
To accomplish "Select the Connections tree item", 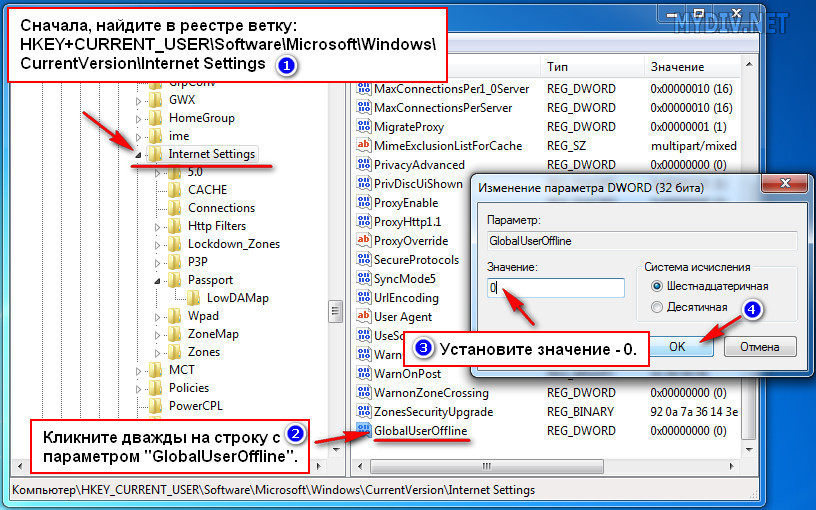I will [x=221, y=208].
